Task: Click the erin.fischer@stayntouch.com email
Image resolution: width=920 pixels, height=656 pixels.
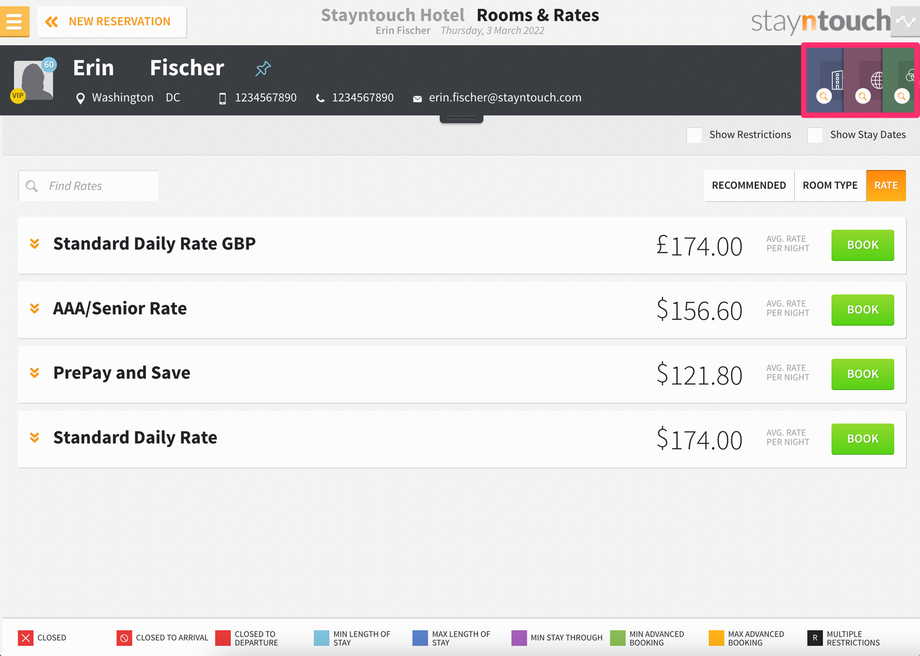Action: (505, 97)
